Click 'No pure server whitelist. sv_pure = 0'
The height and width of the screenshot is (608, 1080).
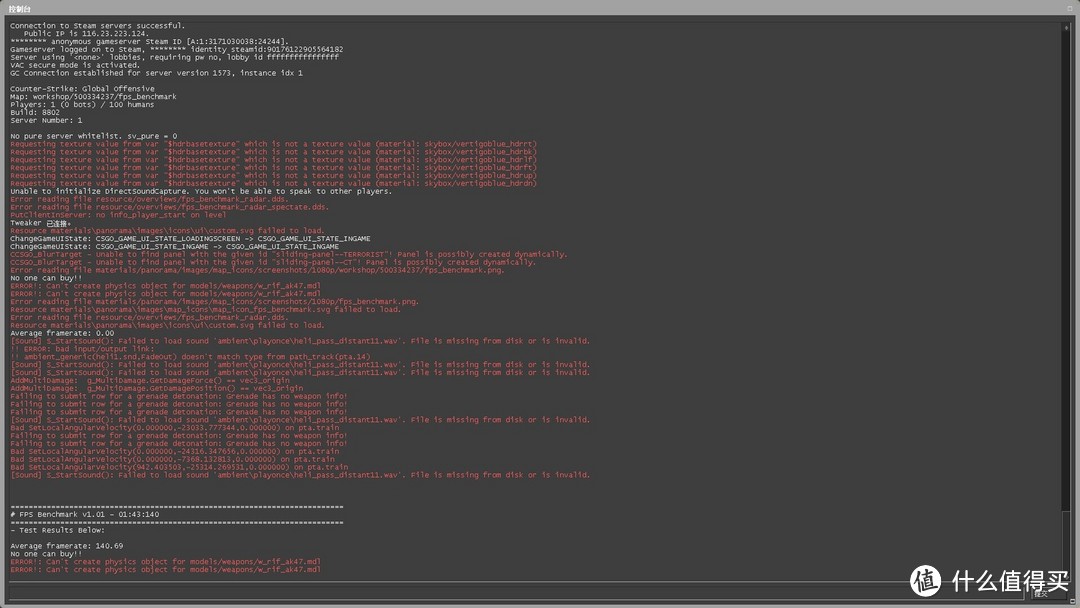tap(94, 136)
